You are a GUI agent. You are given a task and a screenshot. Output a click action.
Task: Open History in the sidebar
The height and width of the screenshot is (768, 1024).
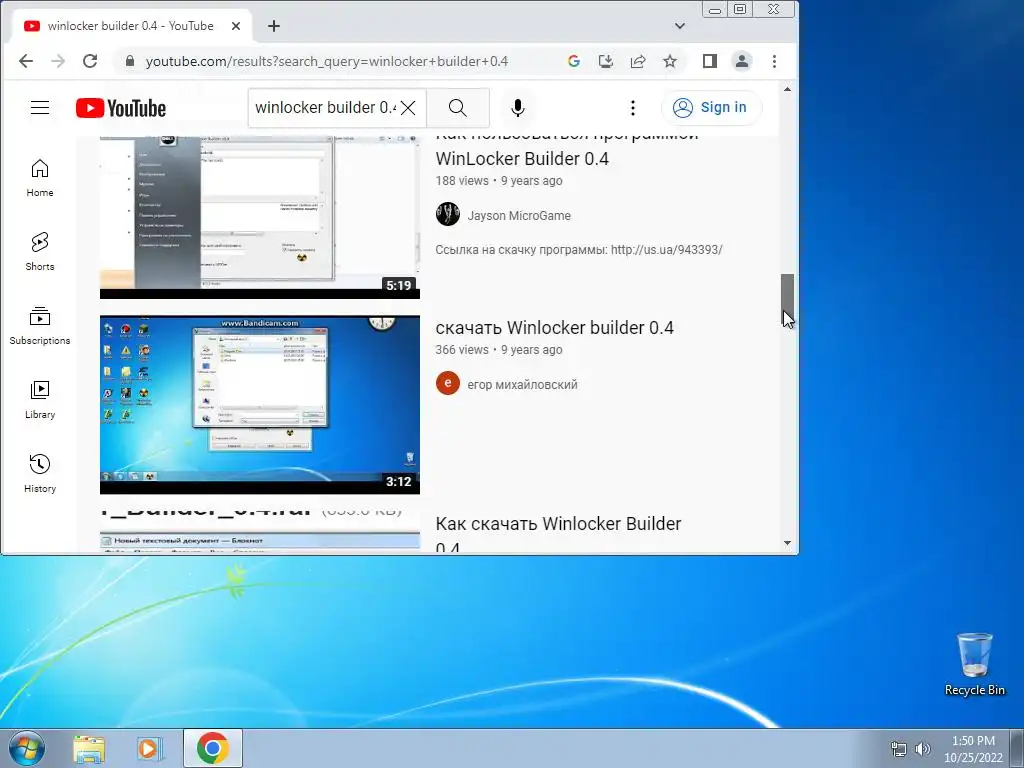click(40, 473)
